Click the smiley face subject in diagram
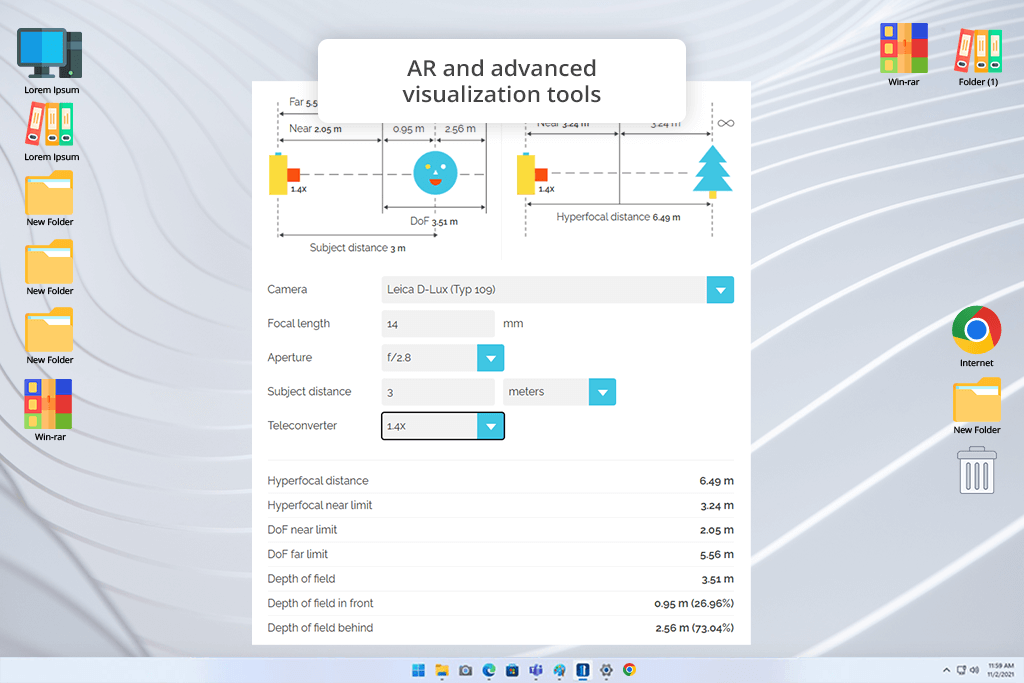The height and width of the screenshot is (683, 1024). pyautogui.click(x=435, y=173)
